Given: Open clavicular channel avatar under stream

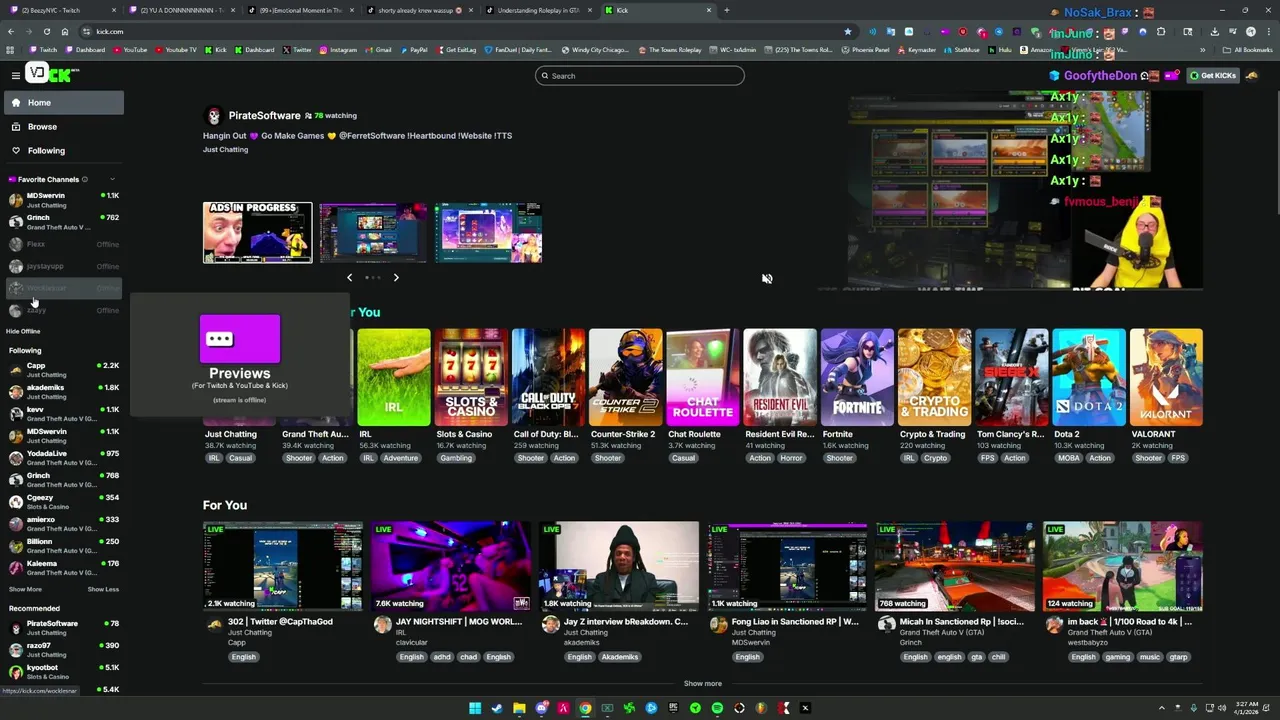Looking at the screenshot, I should (x=382, y=624).
